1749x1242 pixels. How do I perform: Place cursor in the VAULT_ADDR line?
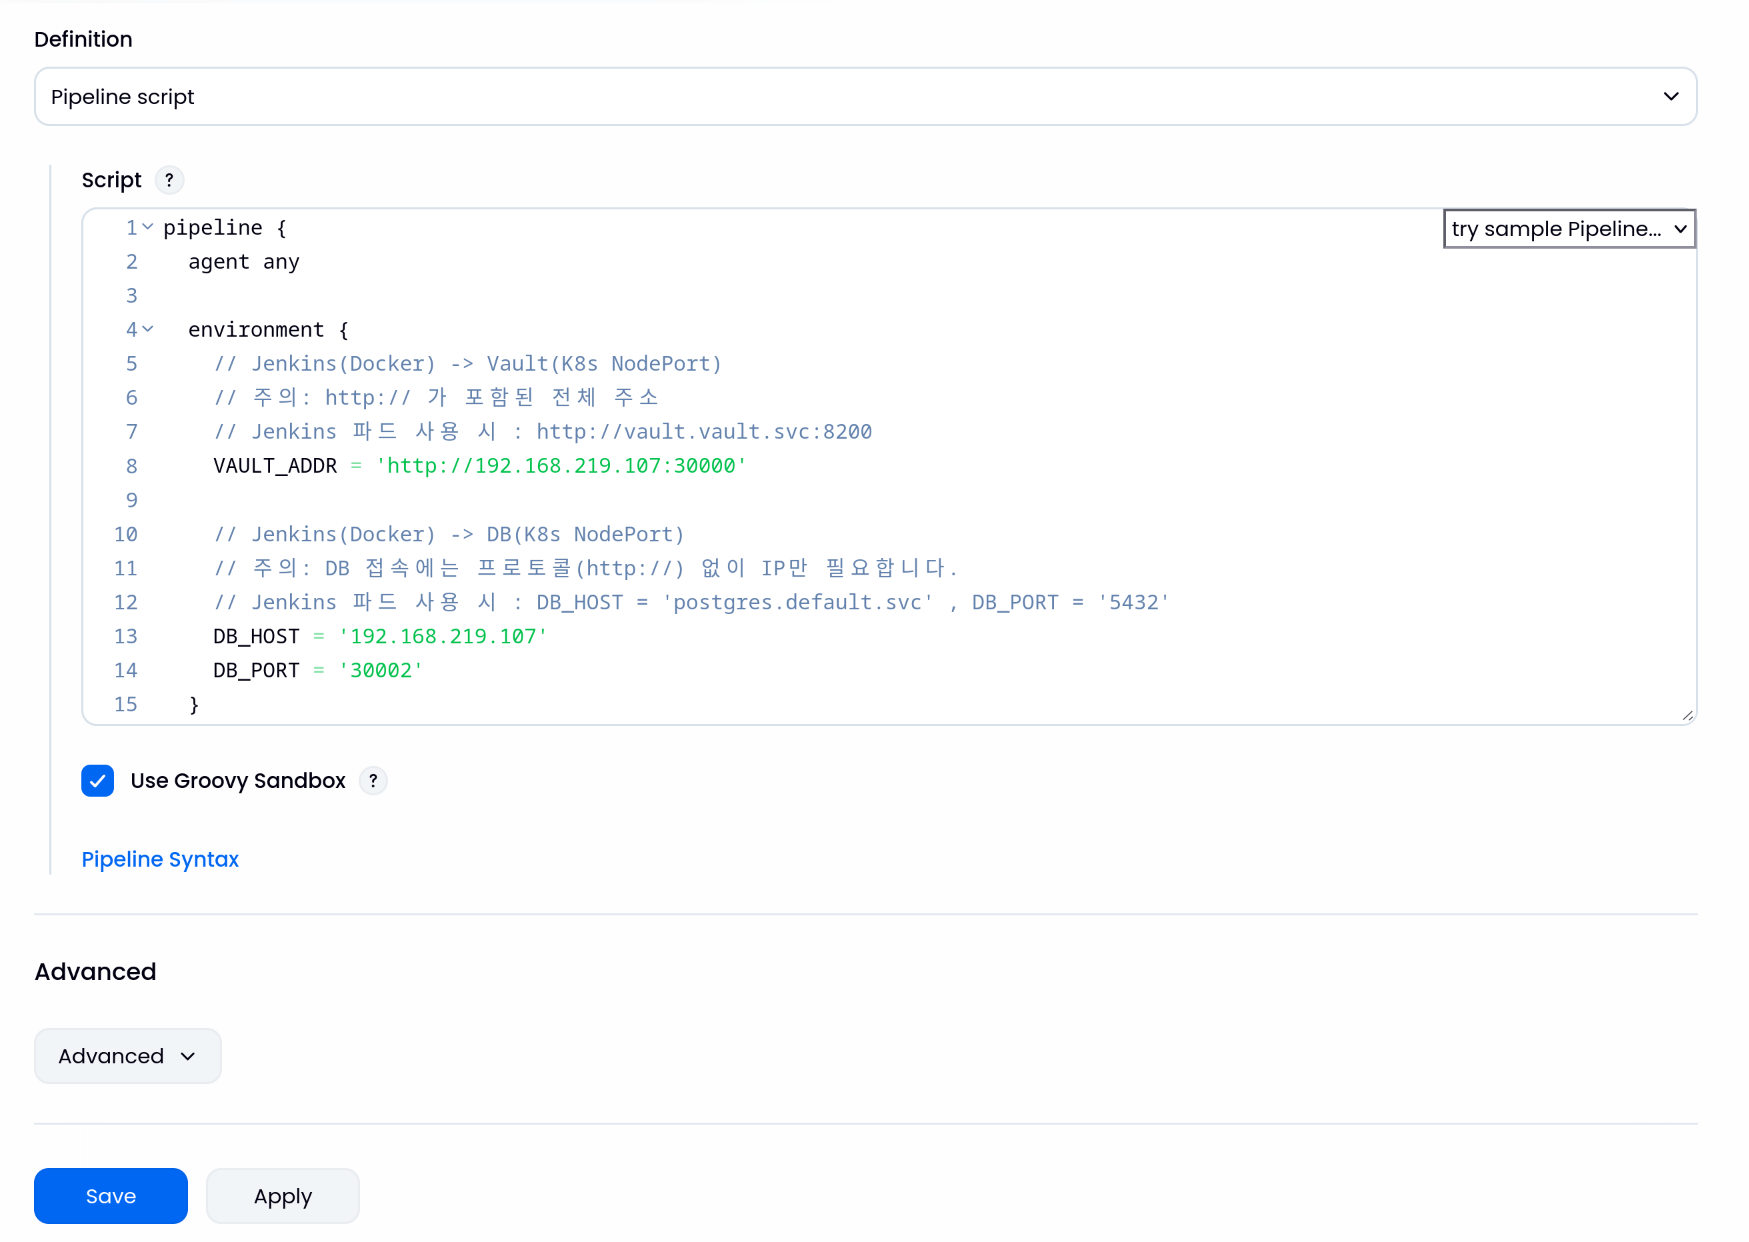pos(480,466)
